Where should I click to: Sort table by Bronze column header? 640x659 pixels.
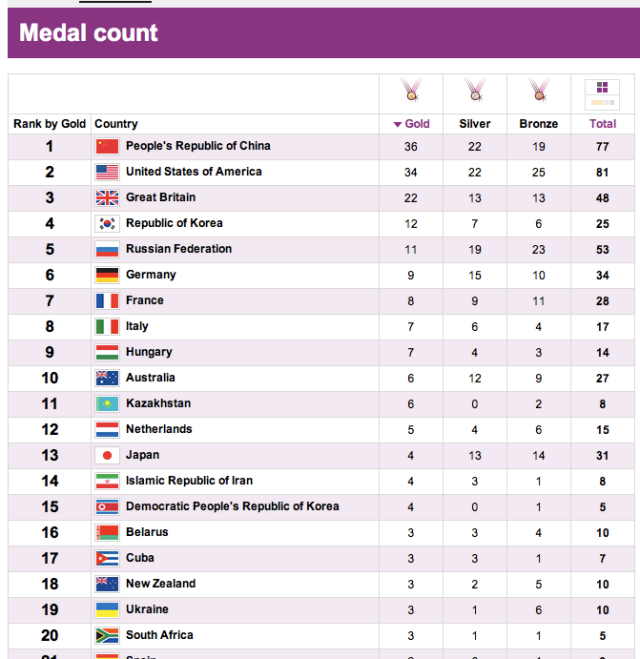(539, 124)
